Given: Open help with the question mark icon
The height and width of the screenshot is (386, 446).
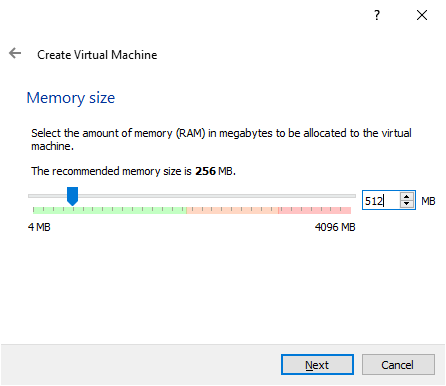Looking at the screenshot, I should pyautogui.click(x=377, y=15).
